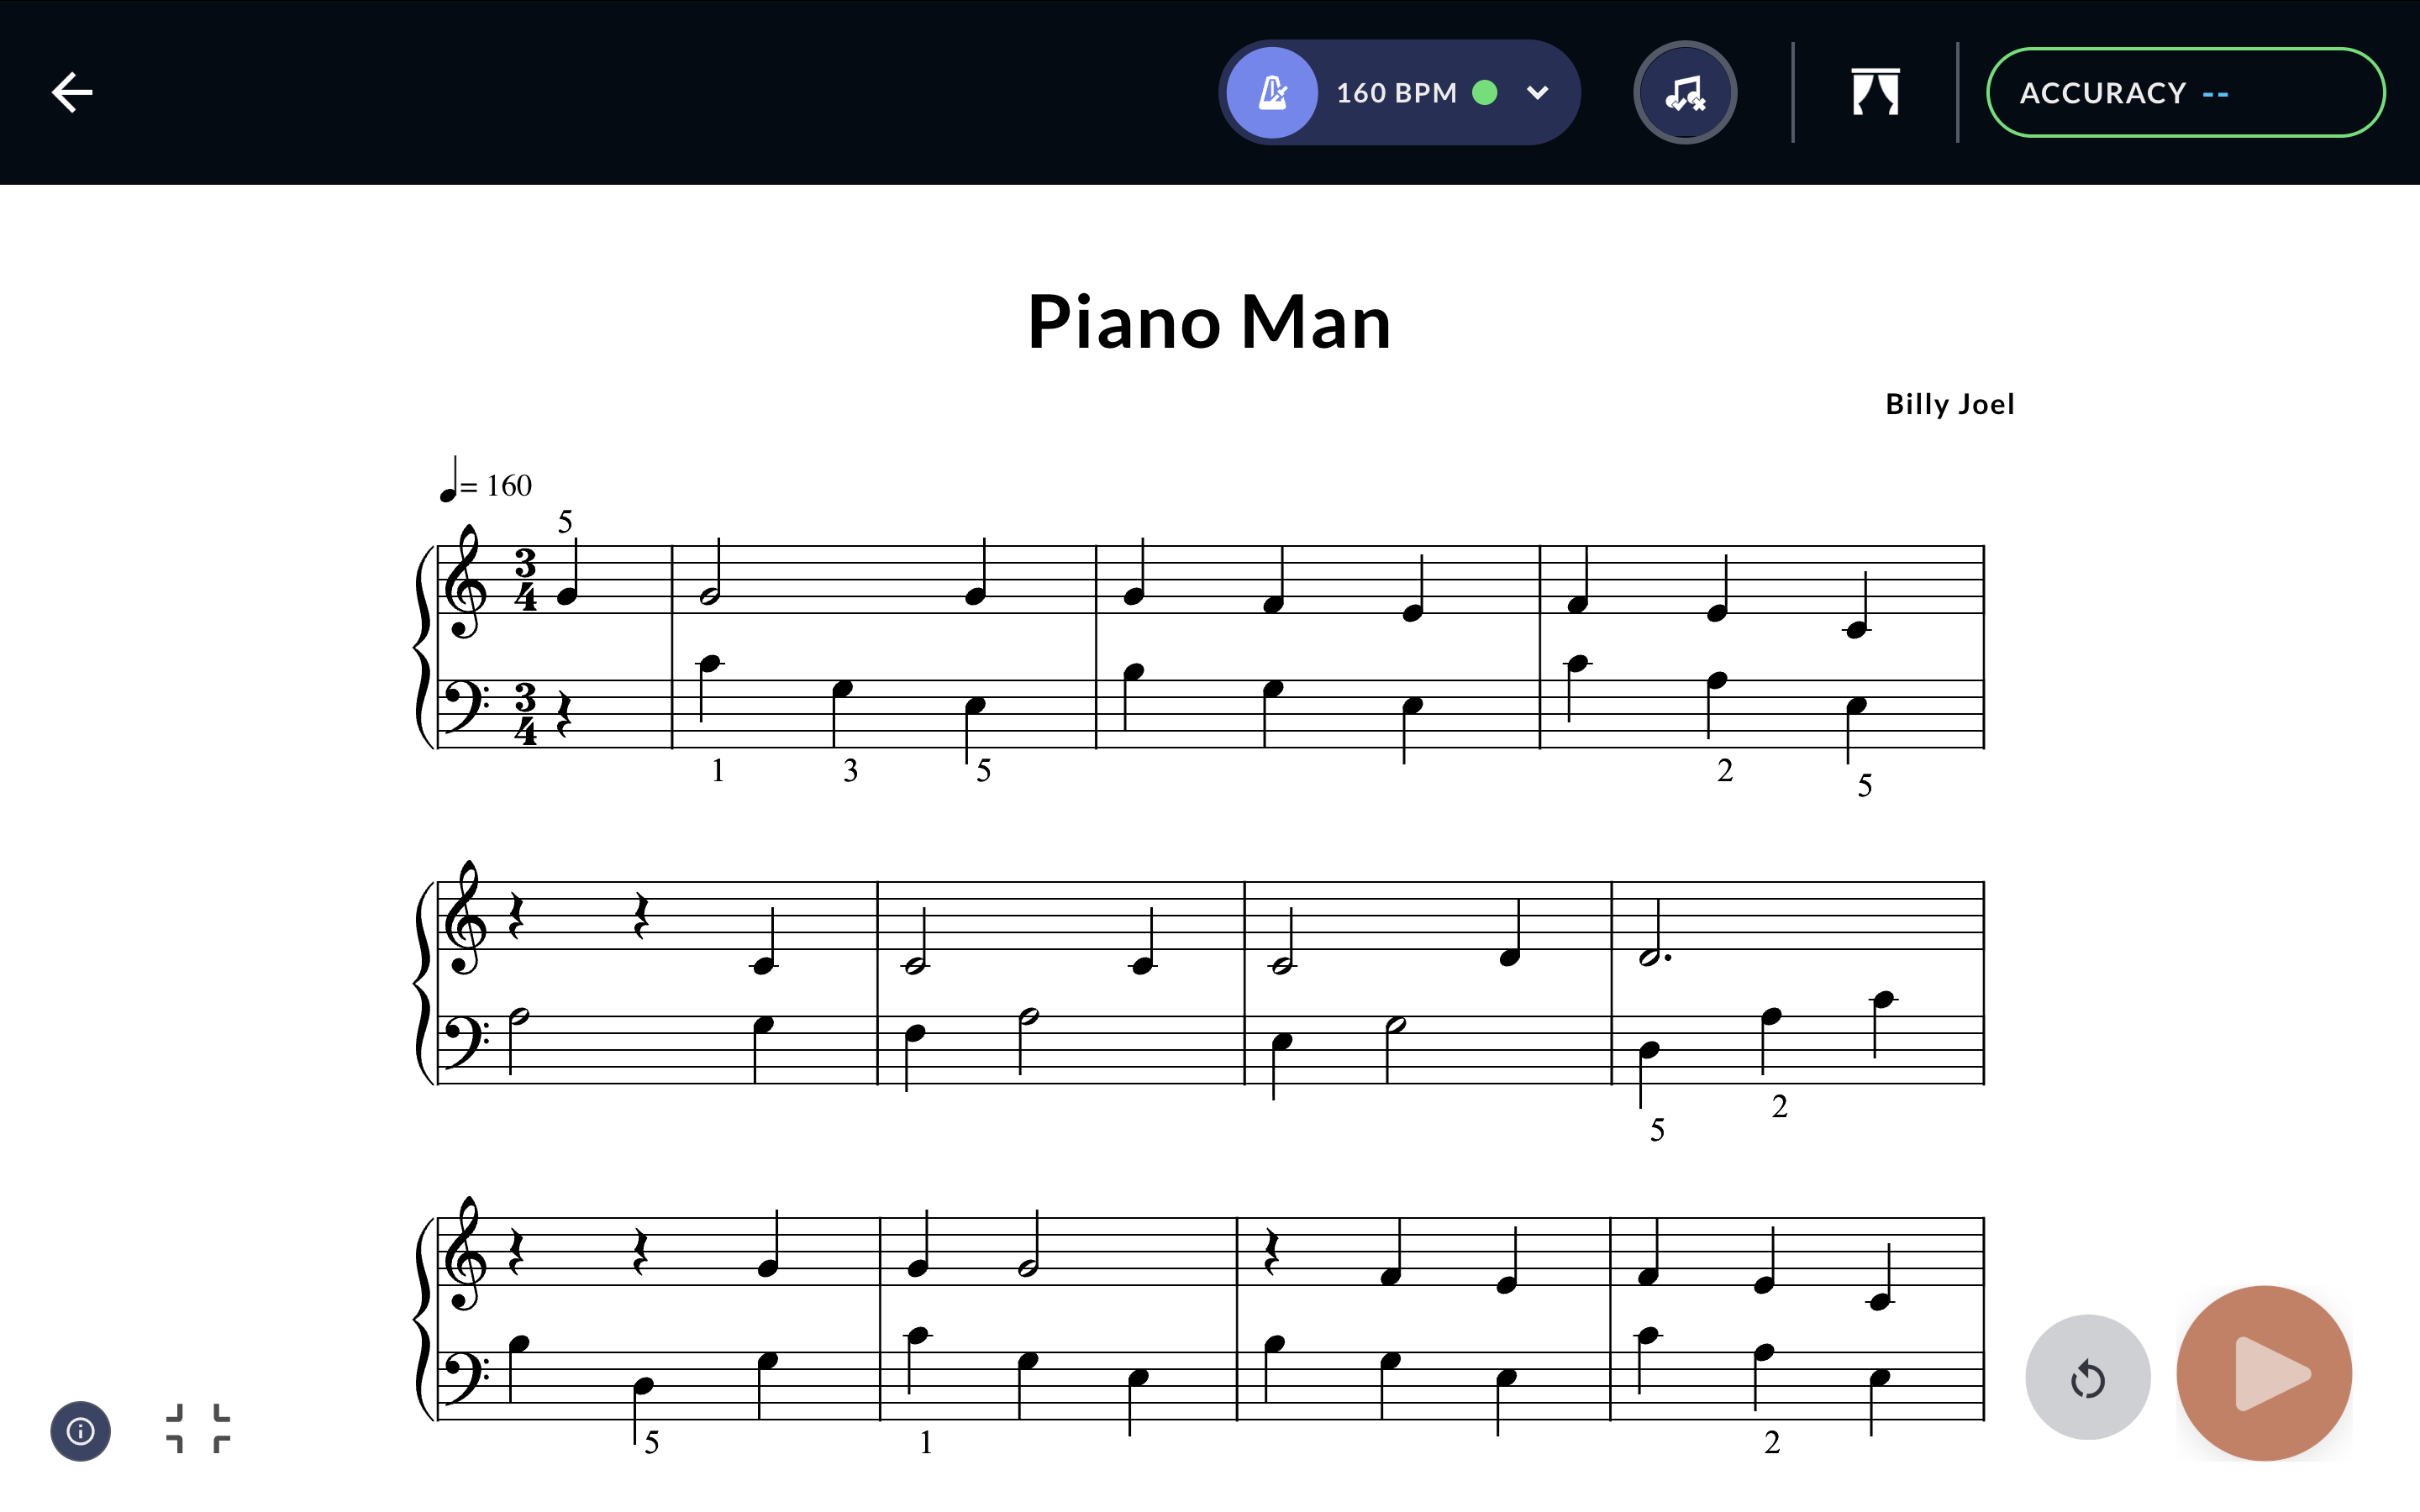The height and width of the screenshot is (1512, 2420).
Task: Open the 160 BPM tempo dropdown
Action: [1537, 93]
